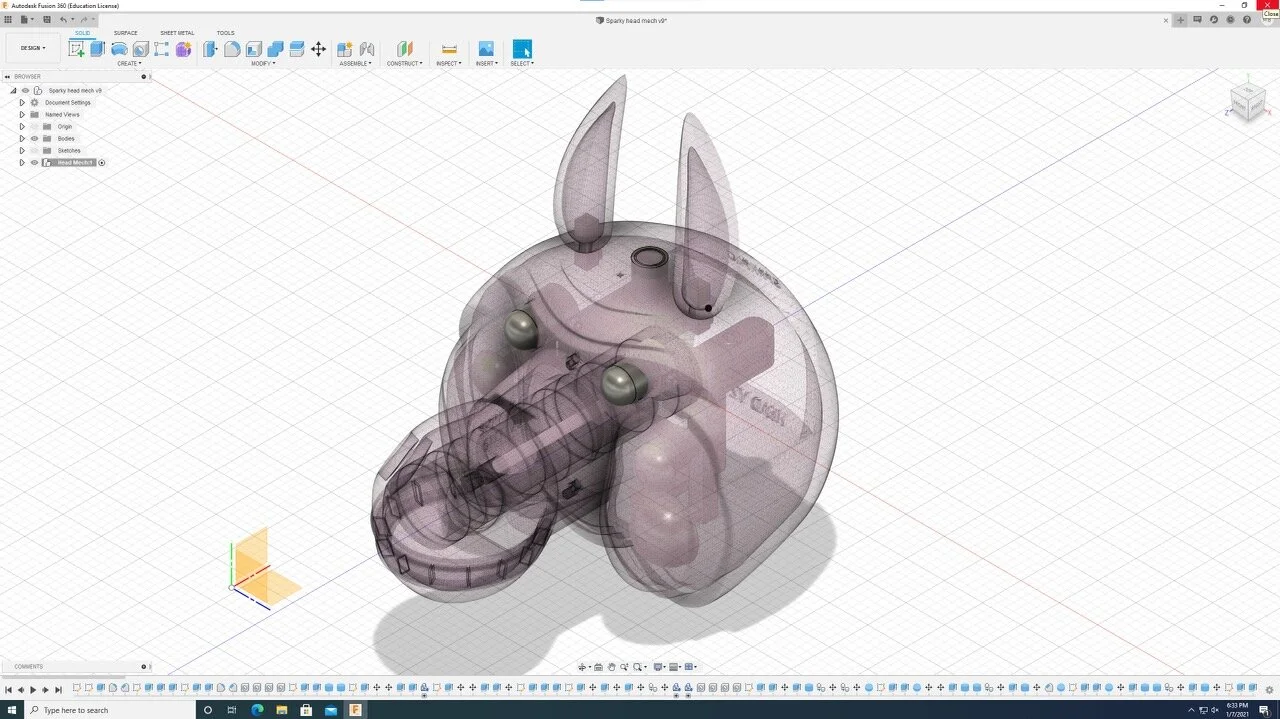Click the Zoom magnifier tool

click(624, 667)
